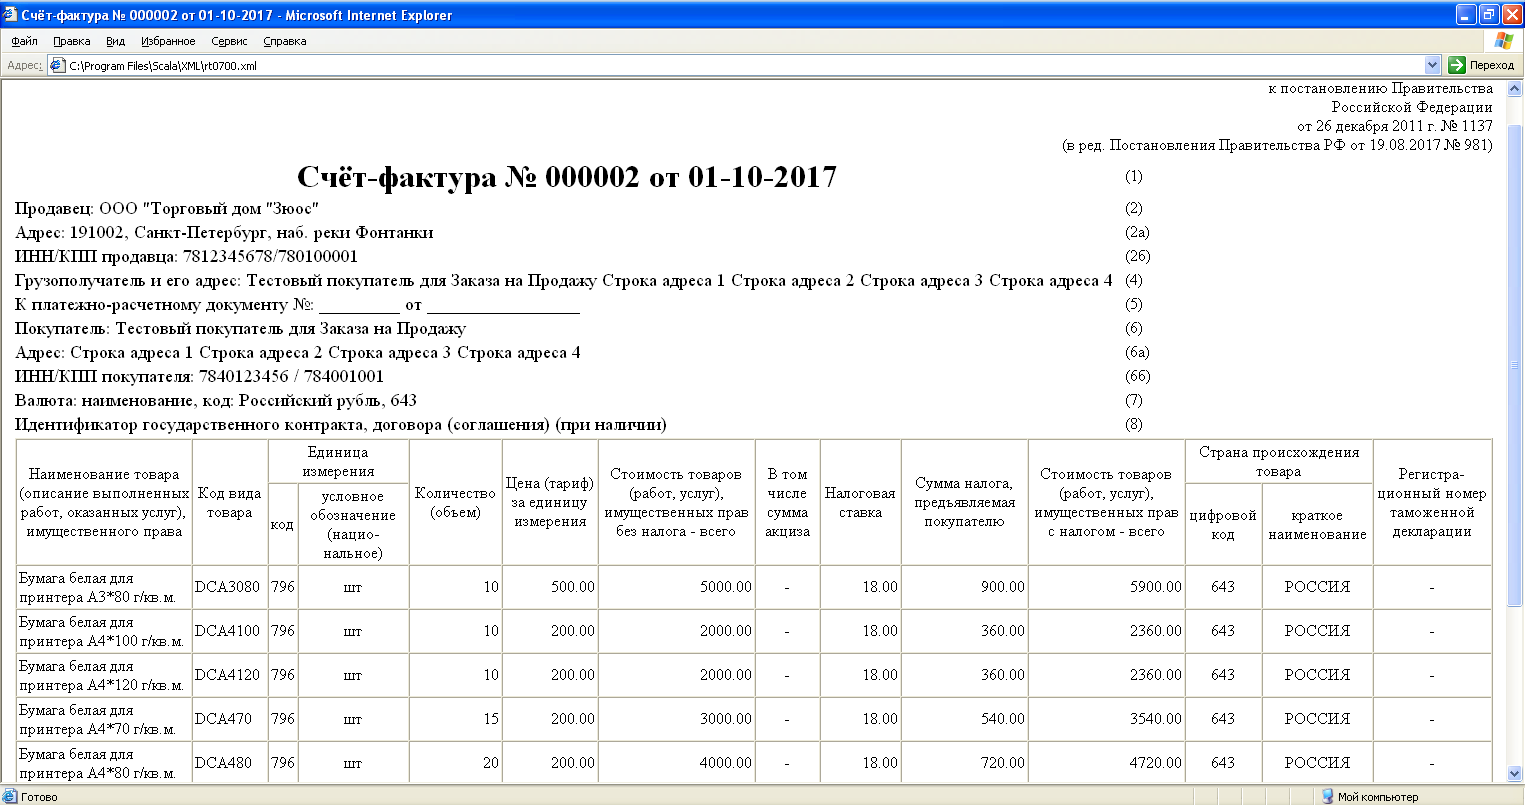The width and height of the screenshot is (1525, 805).
Task: Open the Вид menu
Action: pos(115,41)
